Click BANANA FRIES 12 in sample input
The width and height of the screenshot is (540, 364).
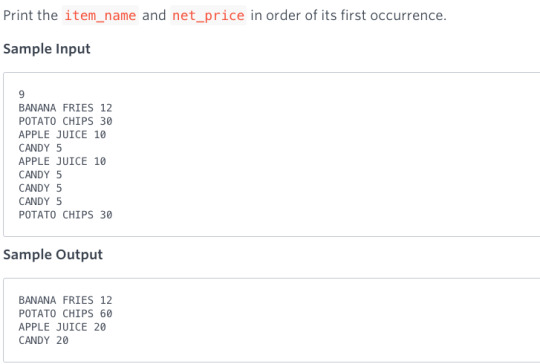tap(65, 108)
